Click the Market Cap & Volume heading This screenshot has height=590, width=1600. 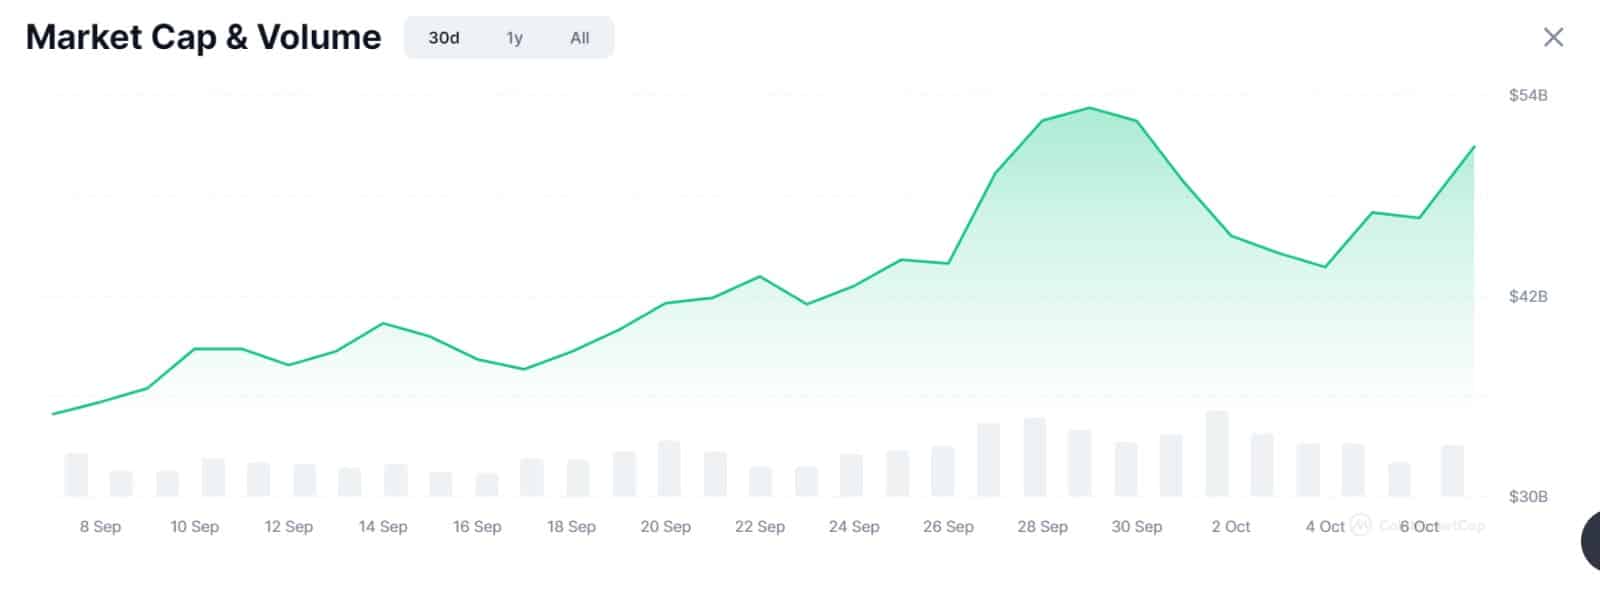[203, 38]
